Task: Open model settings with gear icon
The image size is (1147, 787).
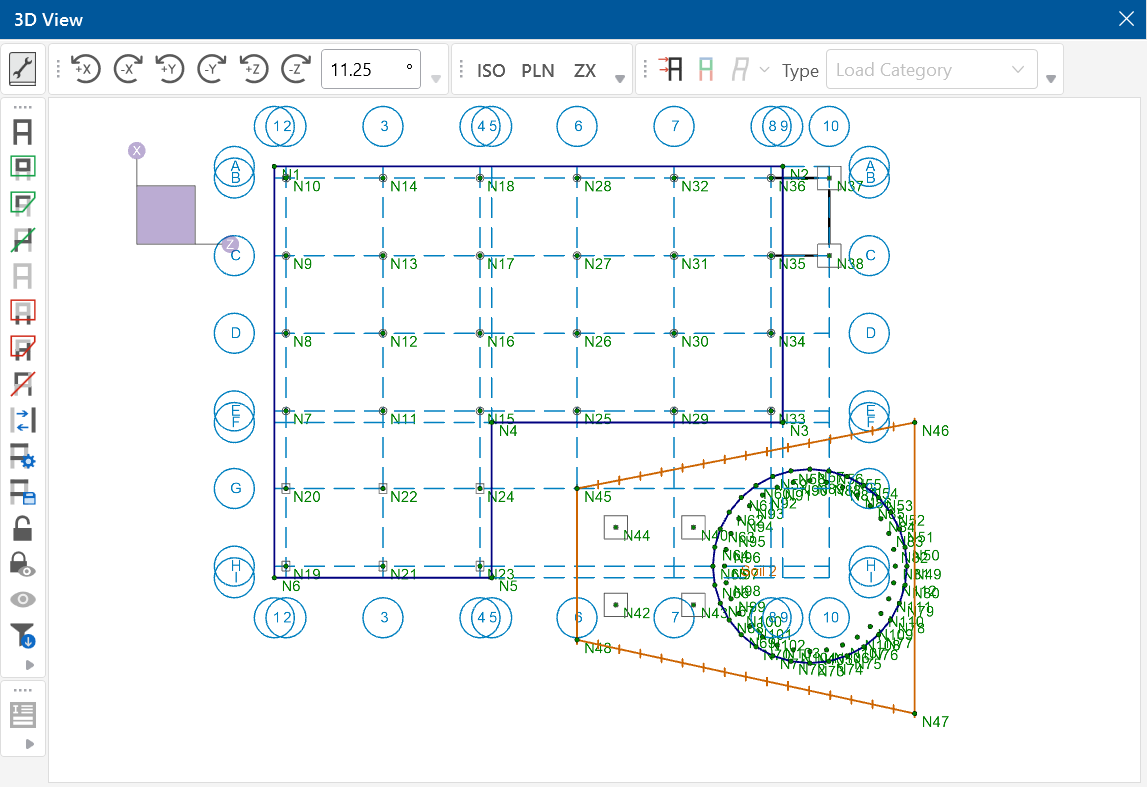Action: pyautogui.click(x=23, y=456)
